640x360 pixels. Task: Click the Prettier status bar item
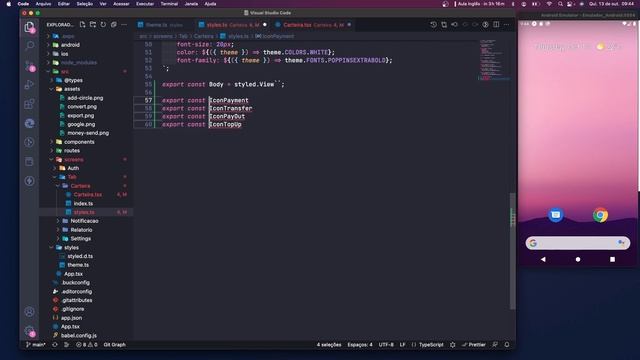(x=473, y=345)
